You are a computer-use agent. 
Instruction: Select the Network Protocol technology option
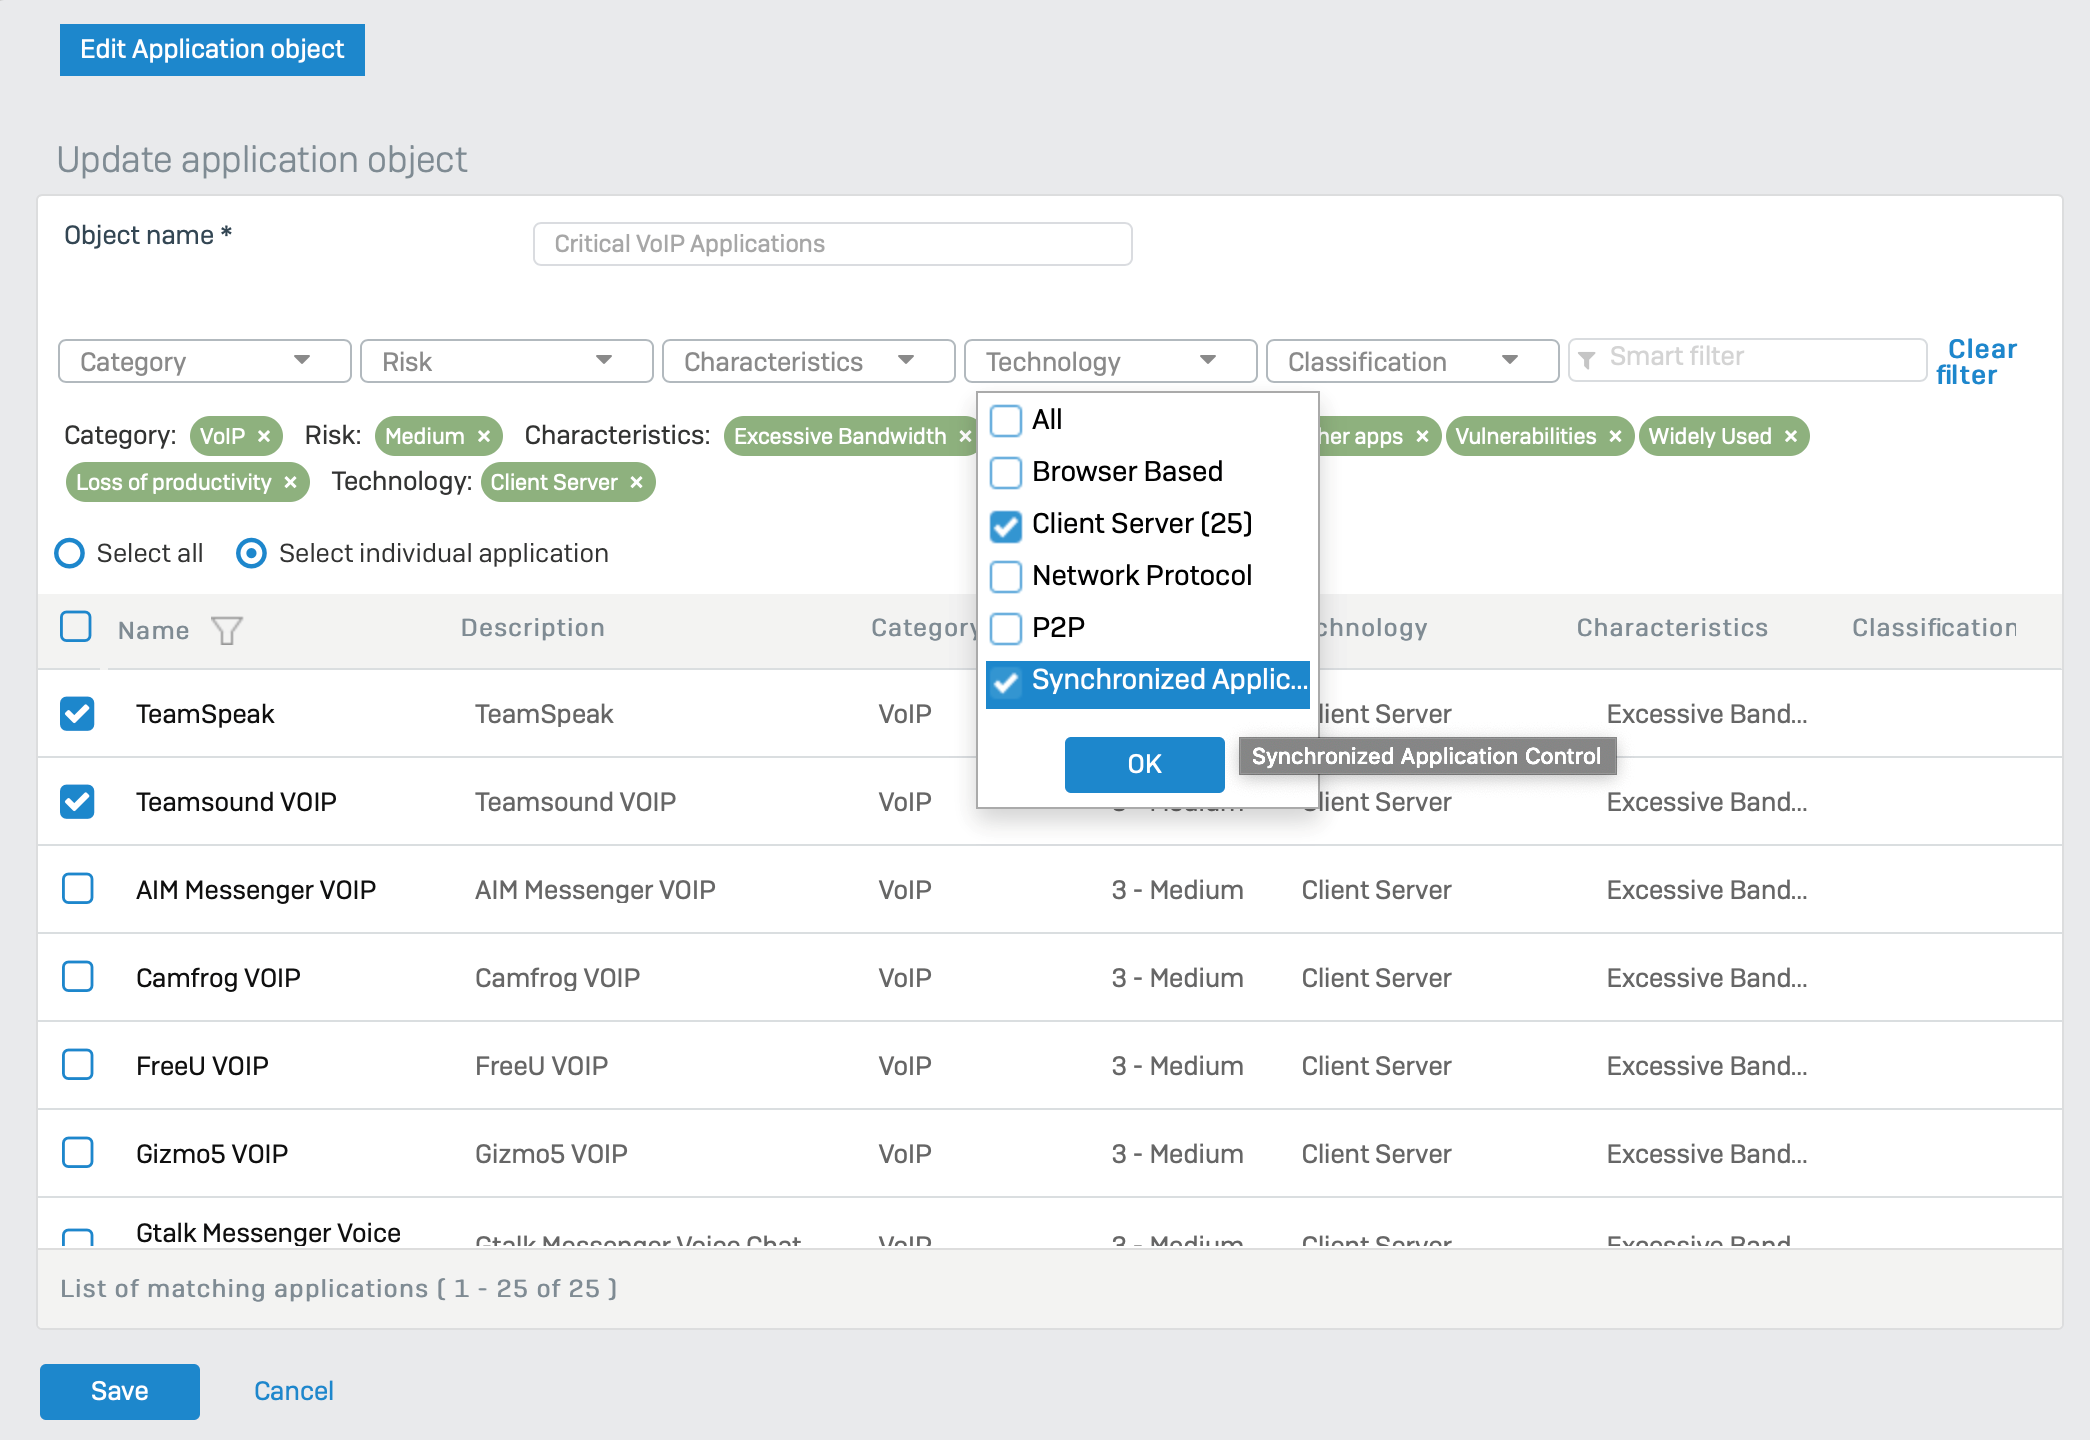1006,576
